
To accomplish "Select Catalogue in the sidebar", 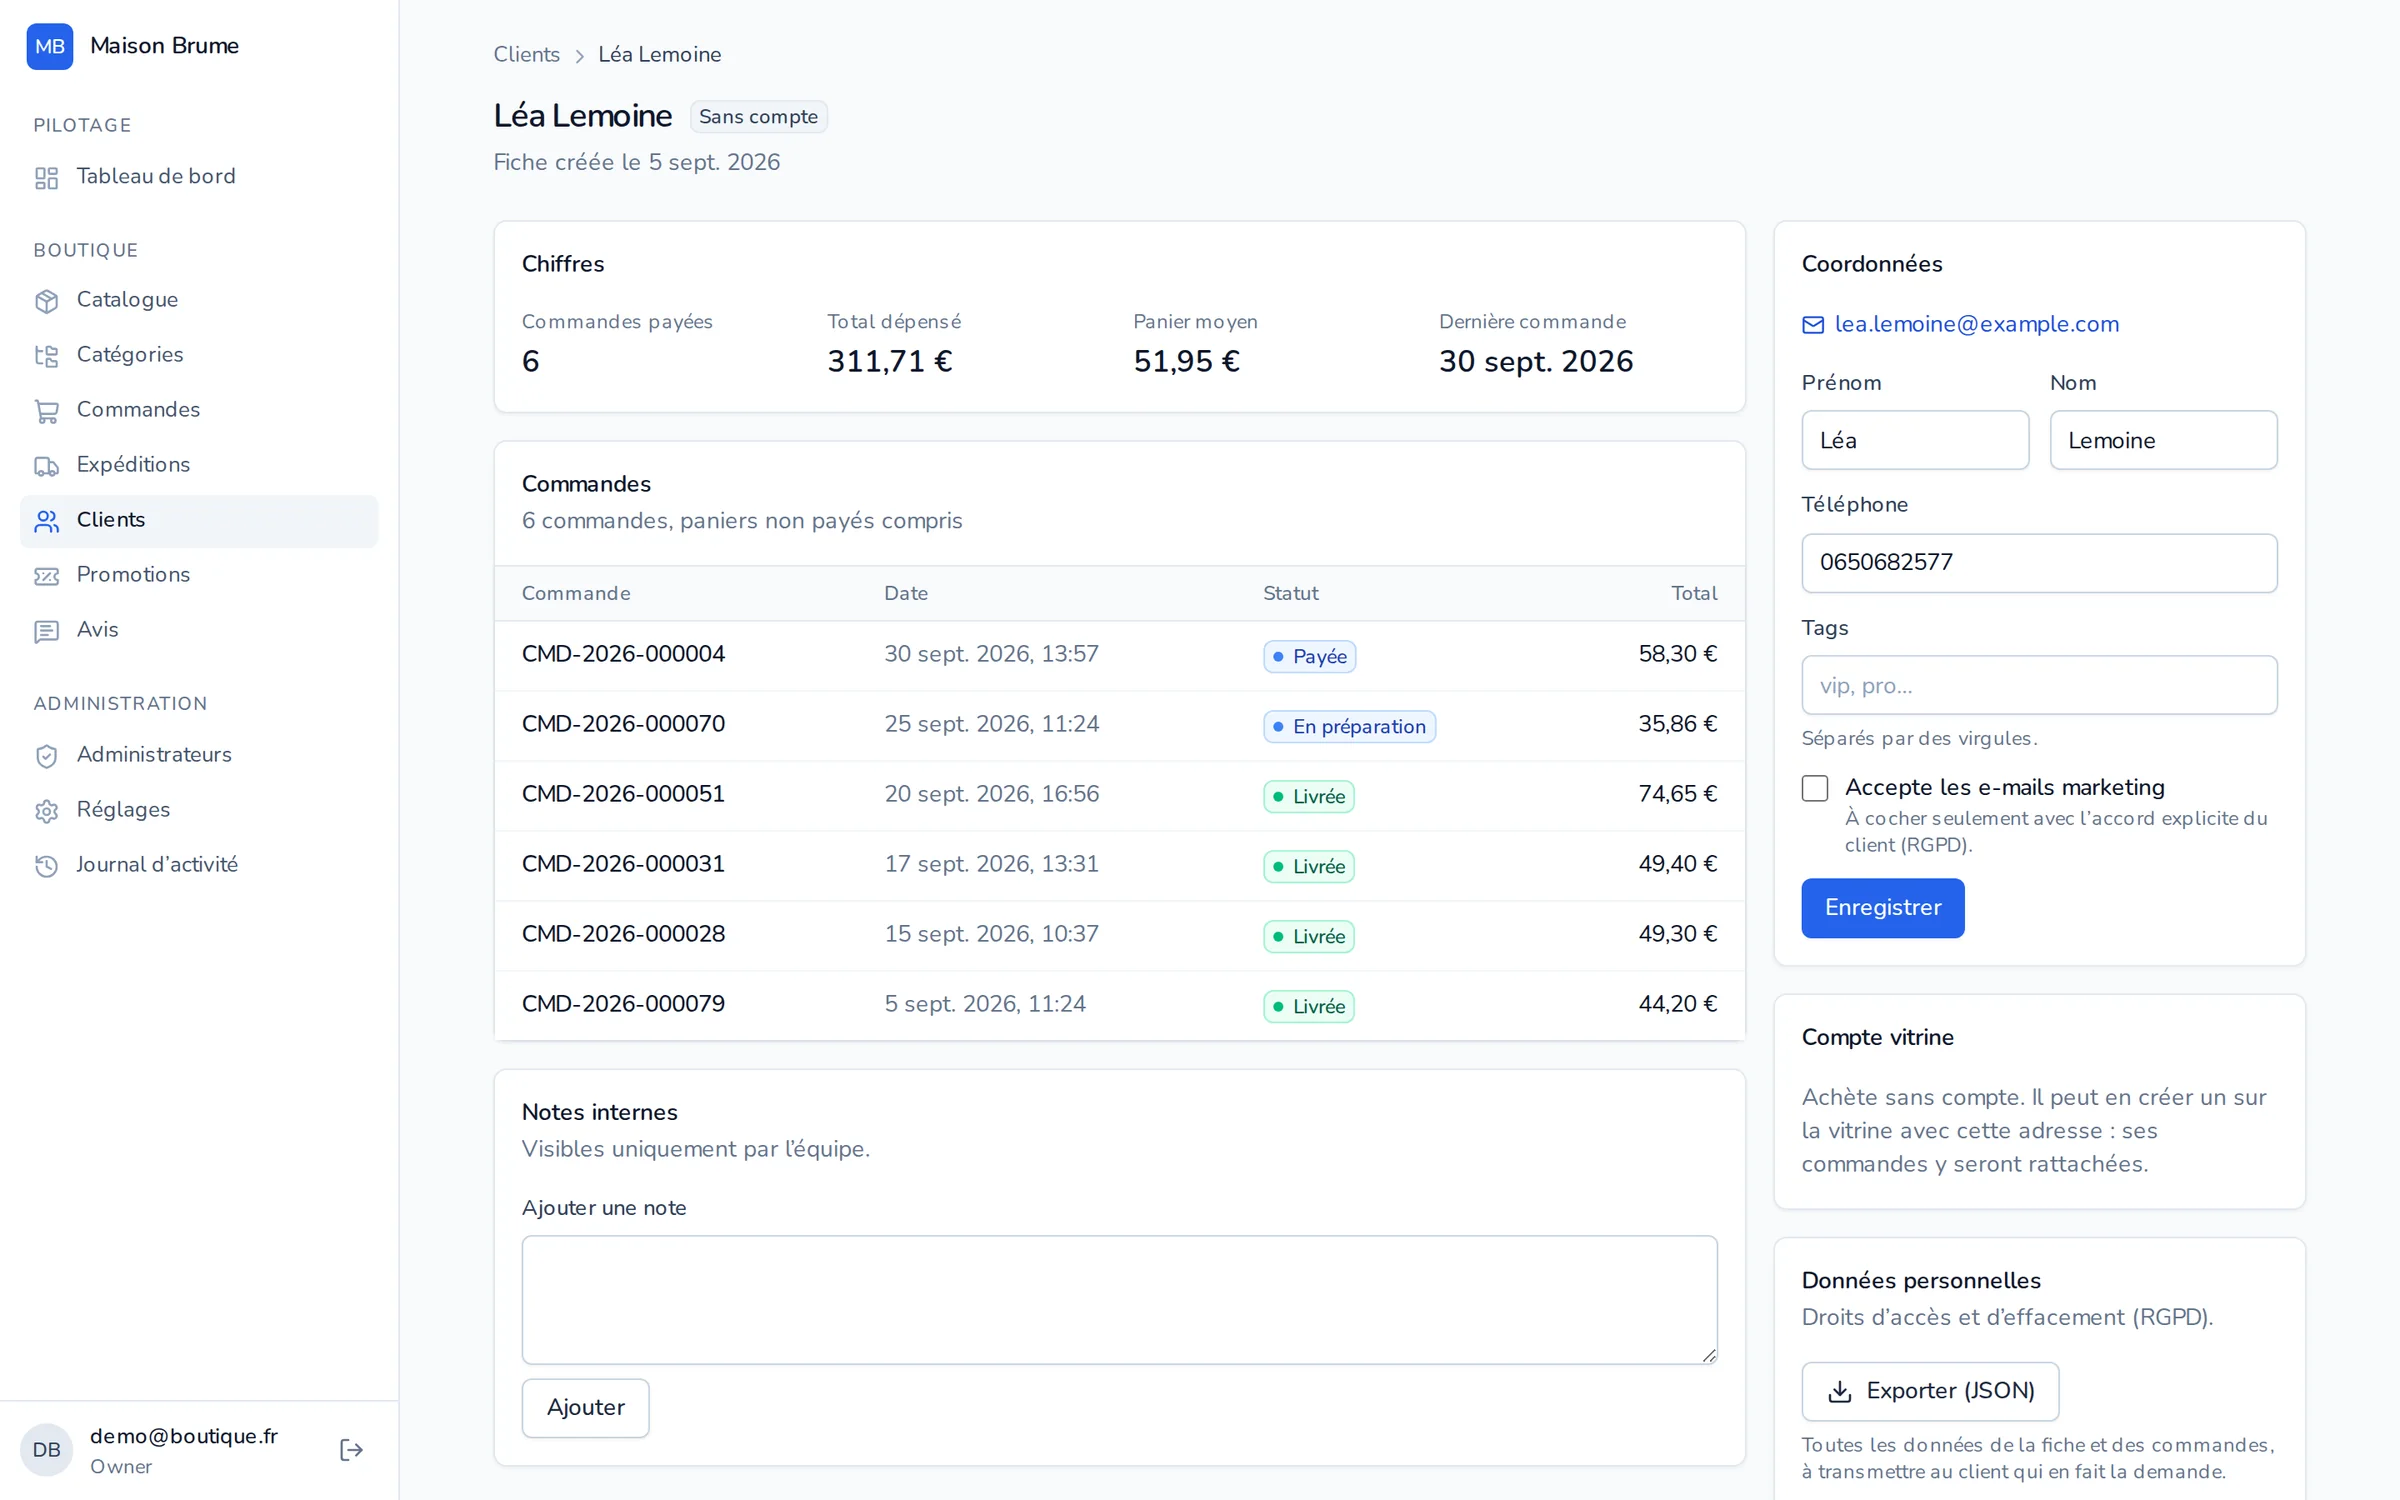I will coord(199,300).
